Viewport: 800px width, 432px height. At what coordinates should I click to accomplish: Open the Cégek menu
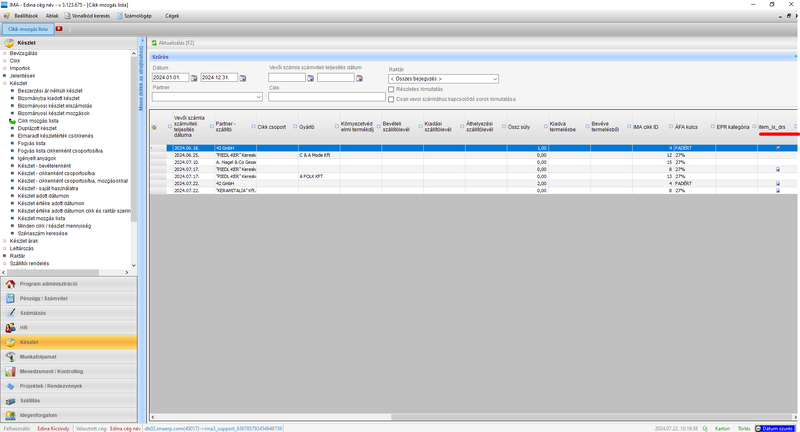172,16
